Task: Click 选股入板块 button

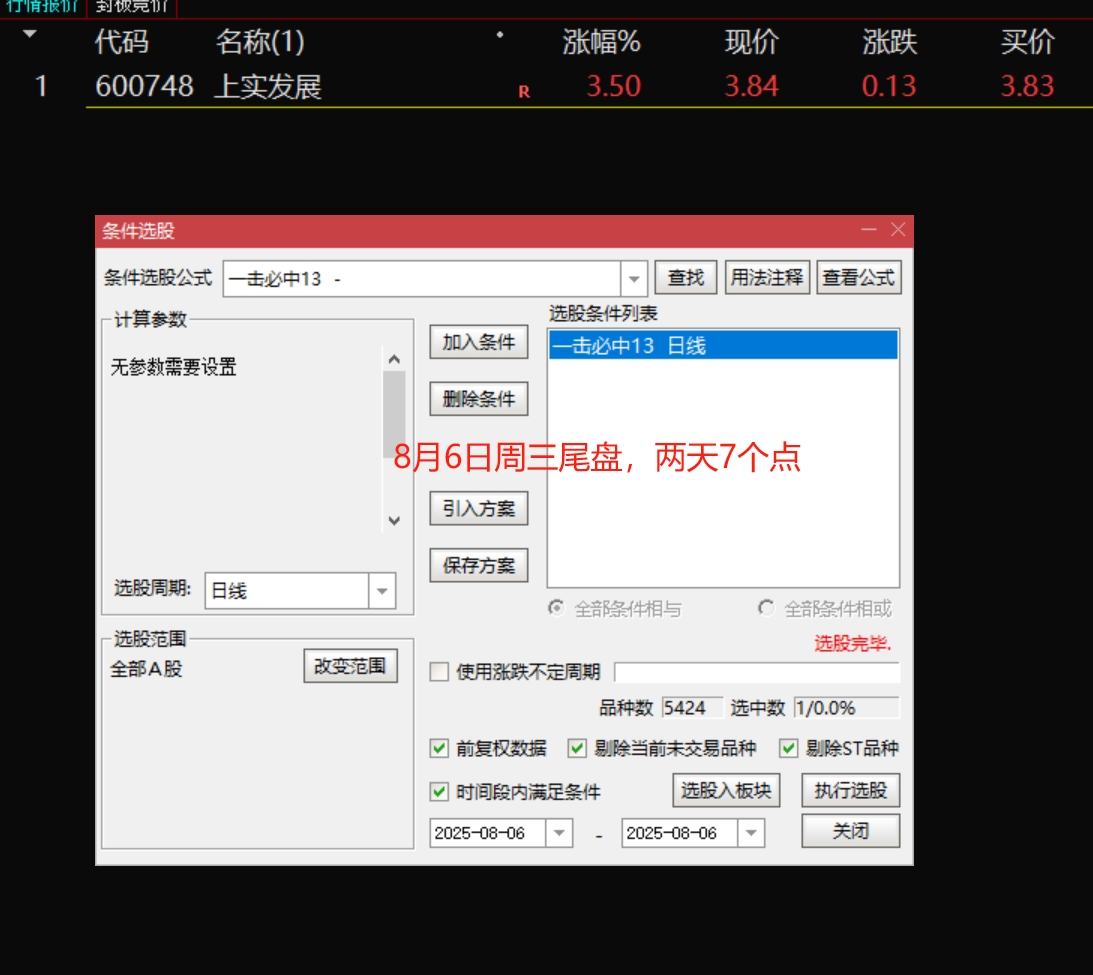Action: [726, 790]
